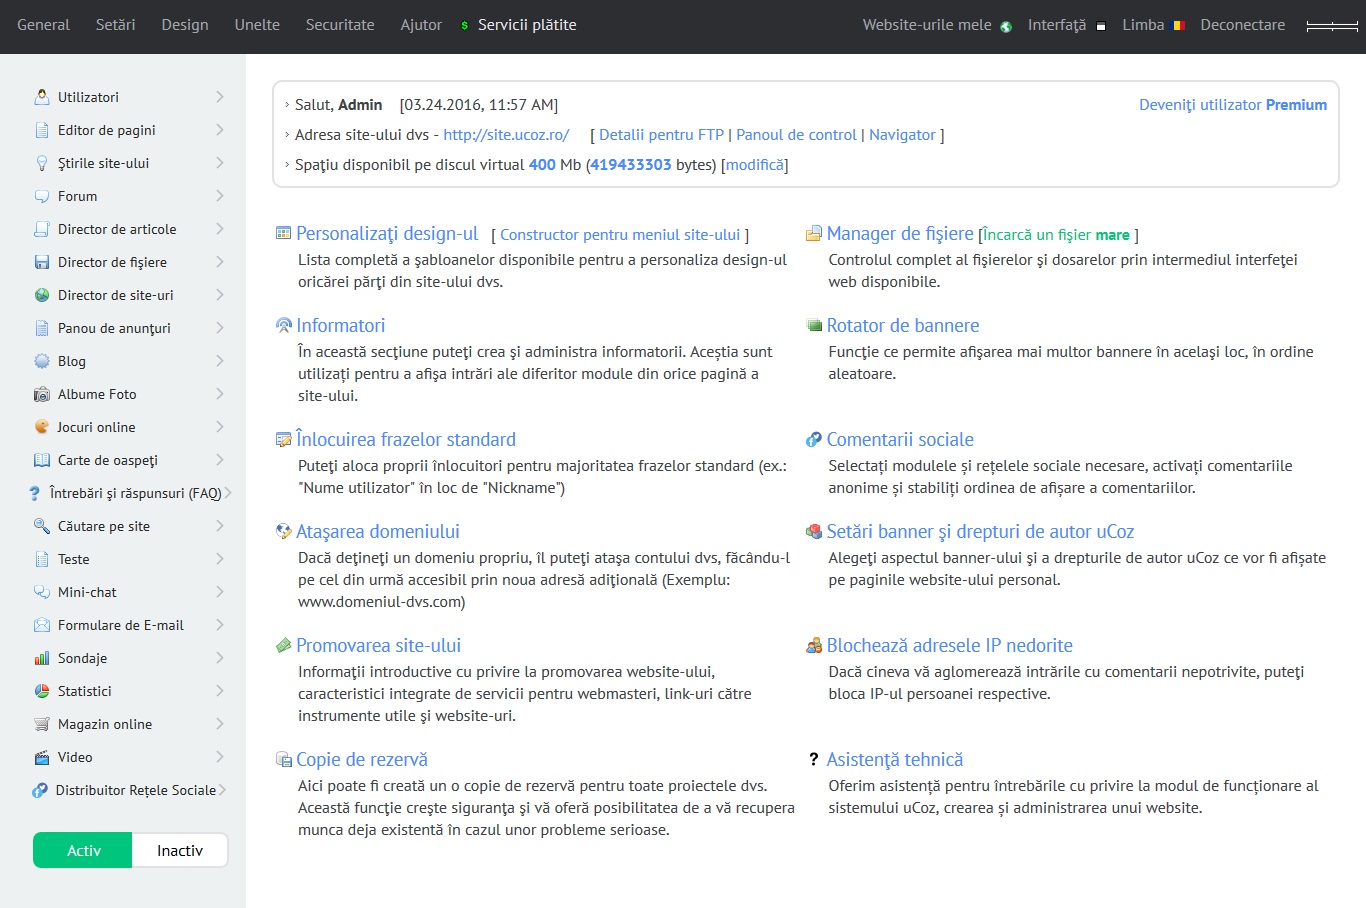Switch module filter to Activ
1366x908 pixels.
coord(83,851)
